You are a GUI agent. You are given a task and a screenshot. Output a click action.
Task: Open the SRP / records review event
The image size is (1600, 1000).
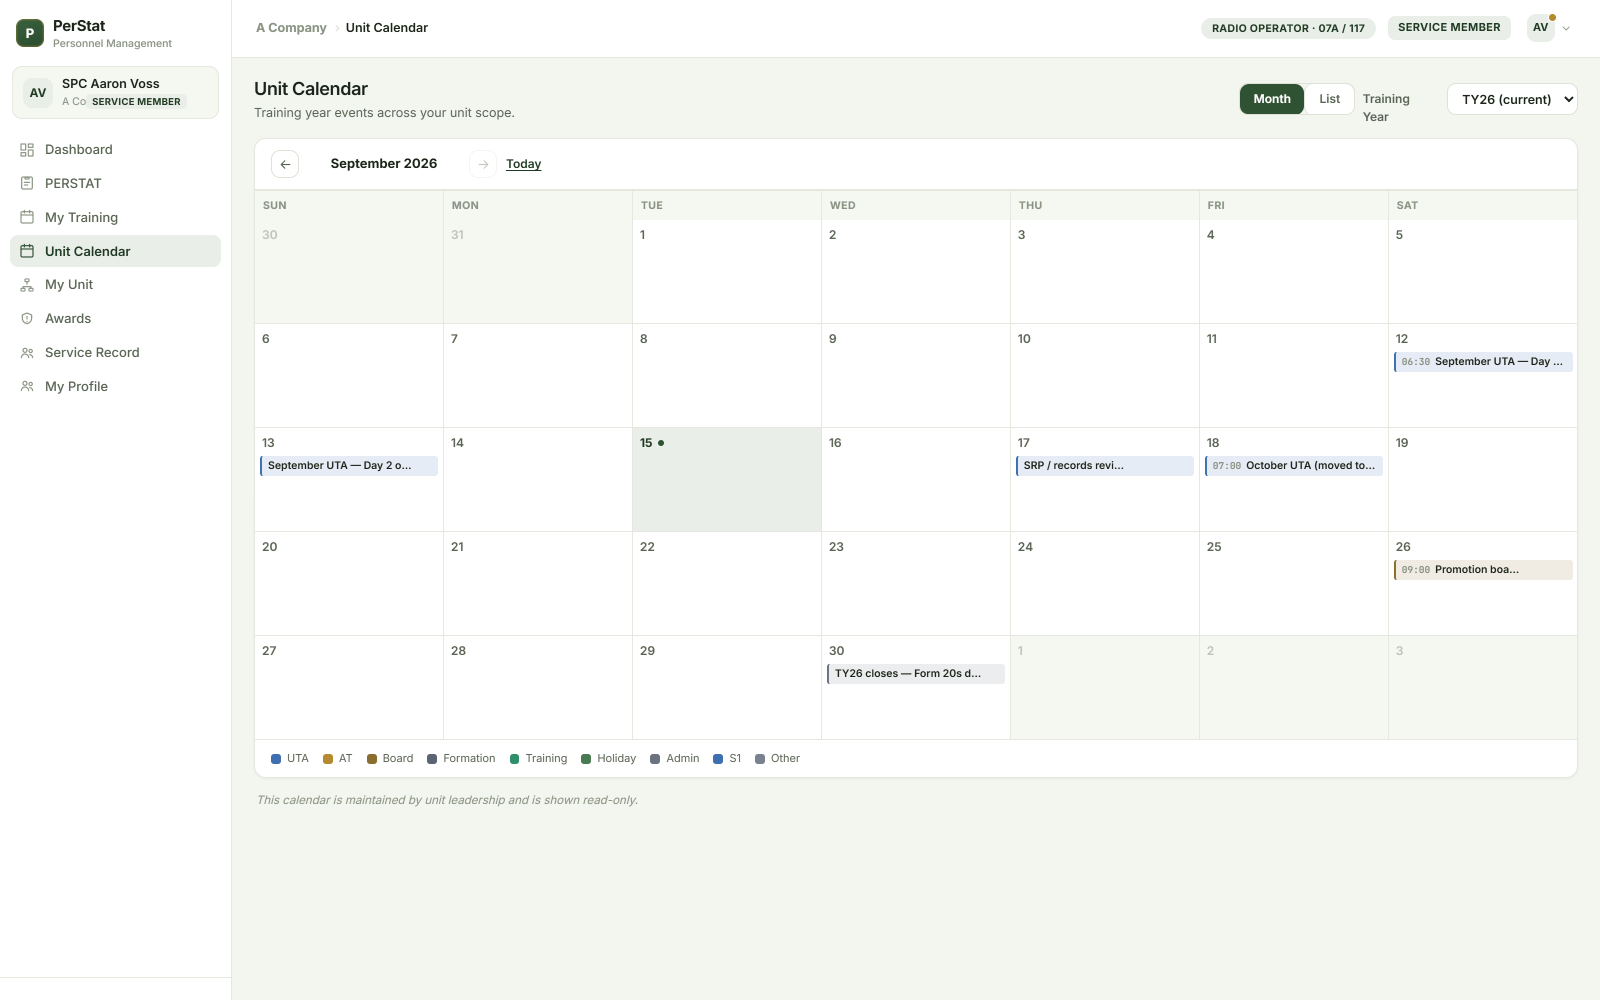point(1105,466)
